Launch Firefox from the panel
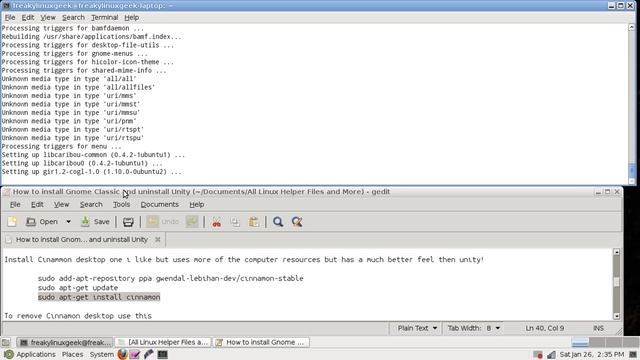640x360 pixels. (x=122, y=354)
